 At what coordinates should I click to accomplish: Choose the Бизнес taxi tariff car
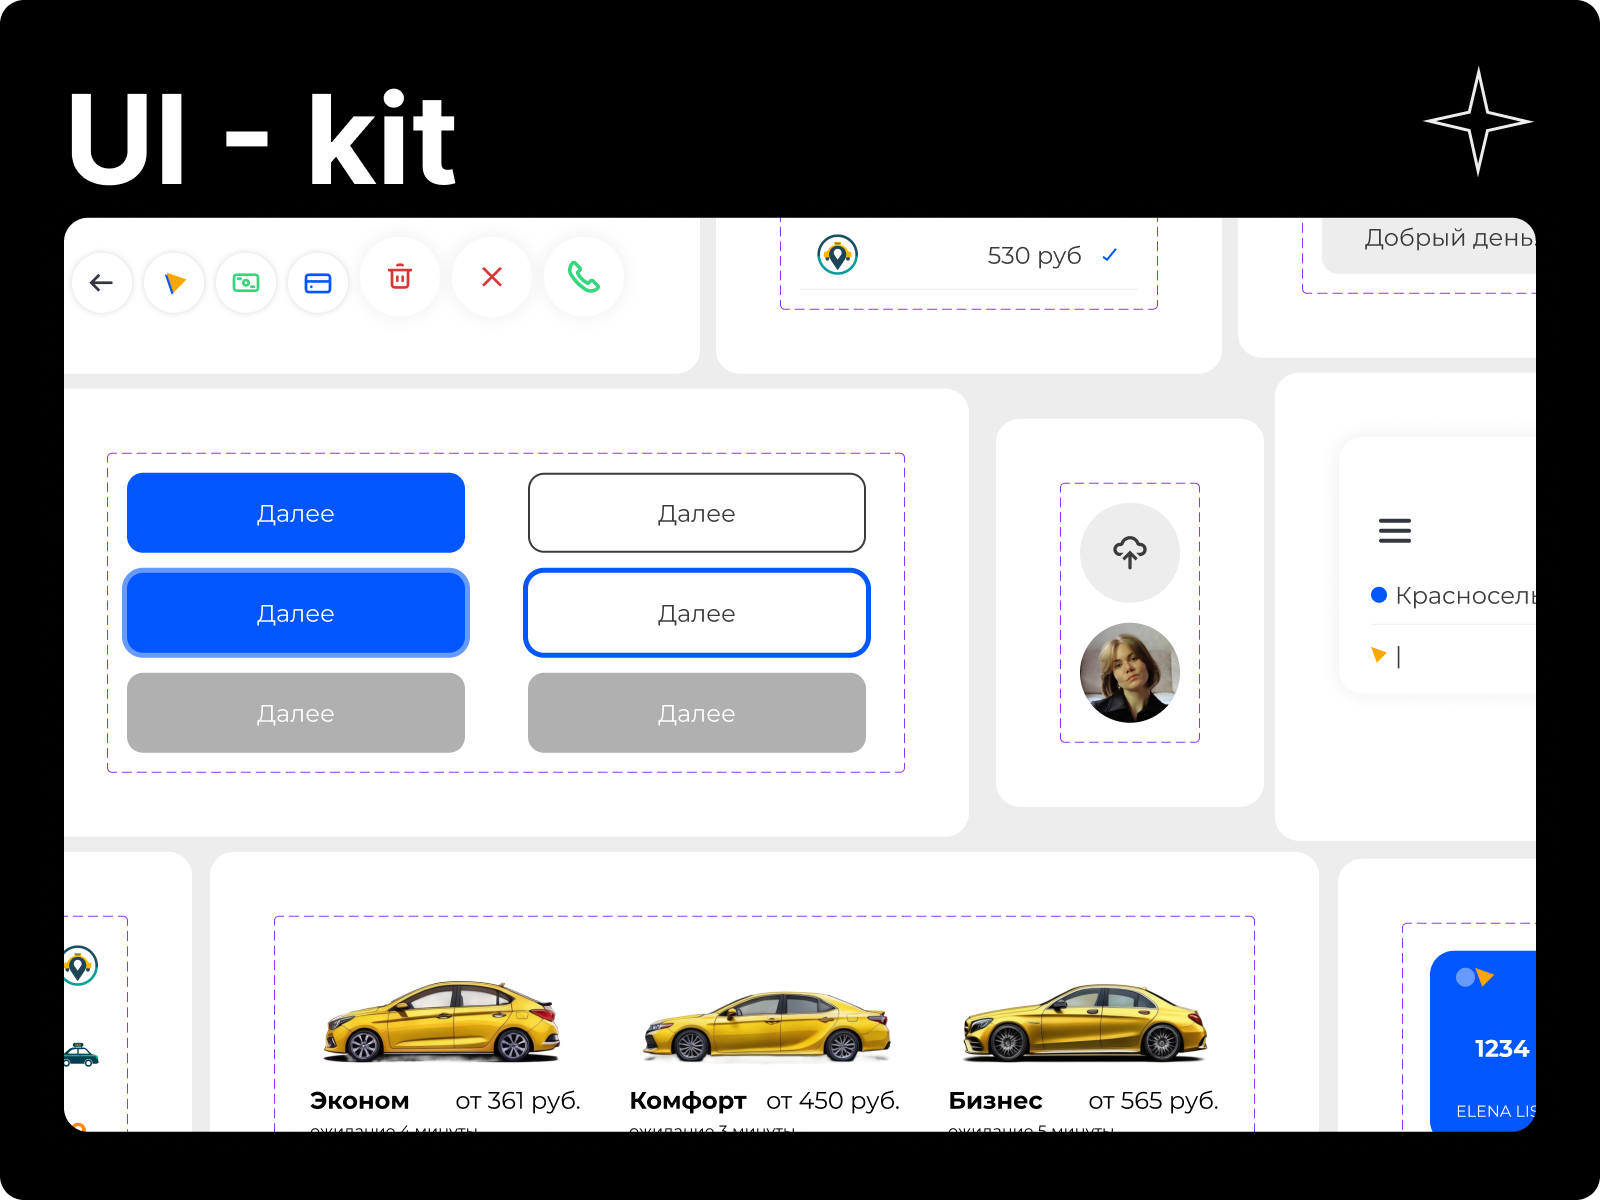(x=1085, y=1024)
